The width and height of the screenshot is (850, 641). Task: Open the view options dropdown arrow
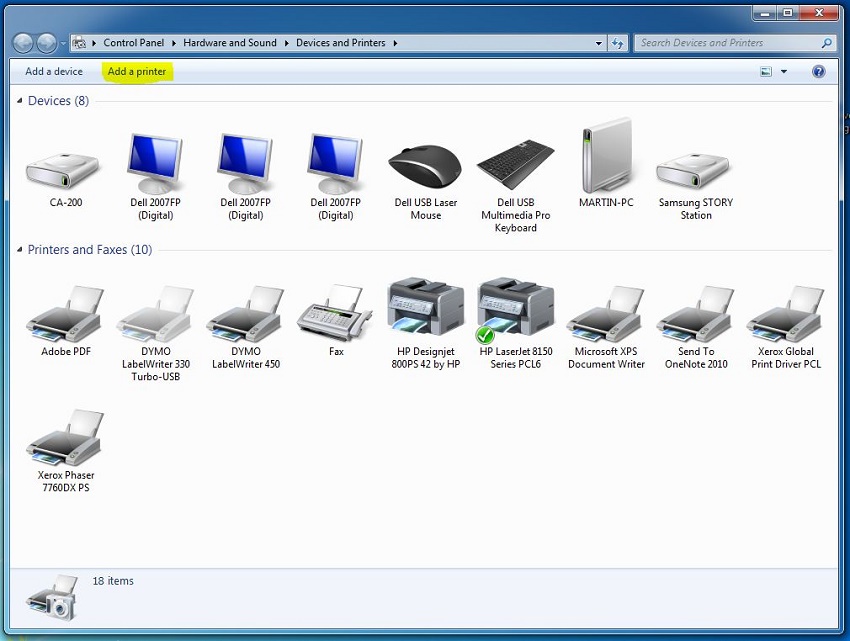(784, 72)
